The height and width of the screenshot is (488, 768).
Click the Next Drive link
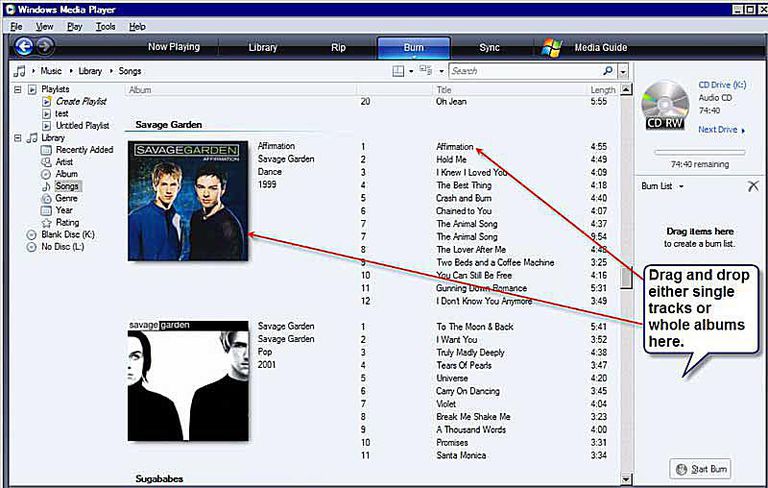721,130
